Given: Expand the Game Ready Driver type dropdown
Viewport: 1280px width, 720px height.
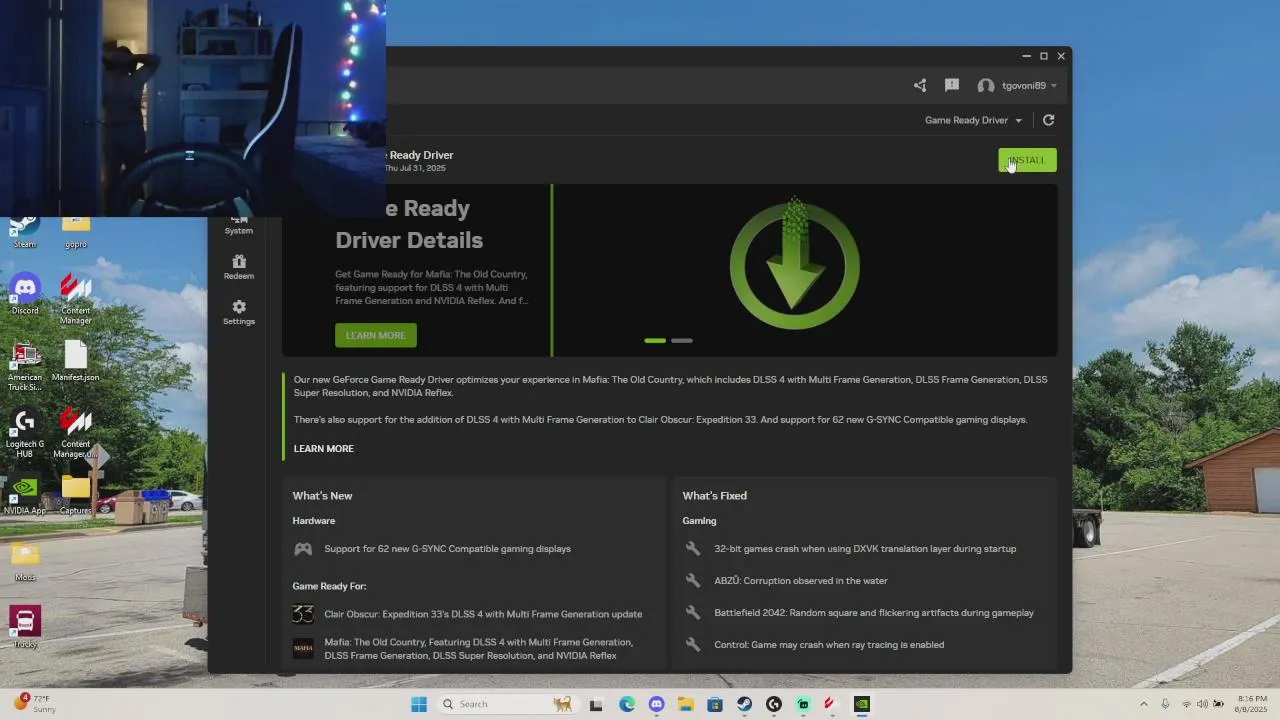Looking at the screenshot, I should (x=973, y=120).
